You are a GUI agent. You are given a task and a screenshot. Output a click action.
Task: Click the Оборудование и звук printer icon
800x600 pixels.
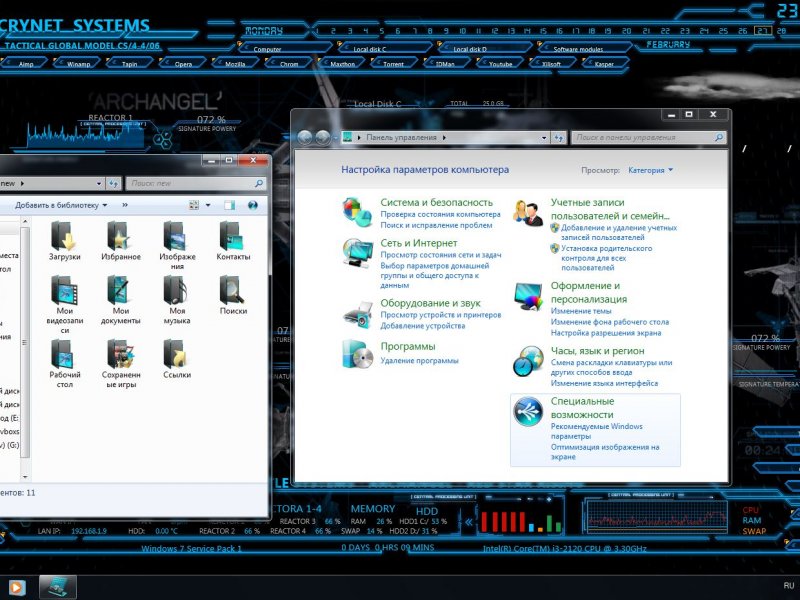[358, 314]
